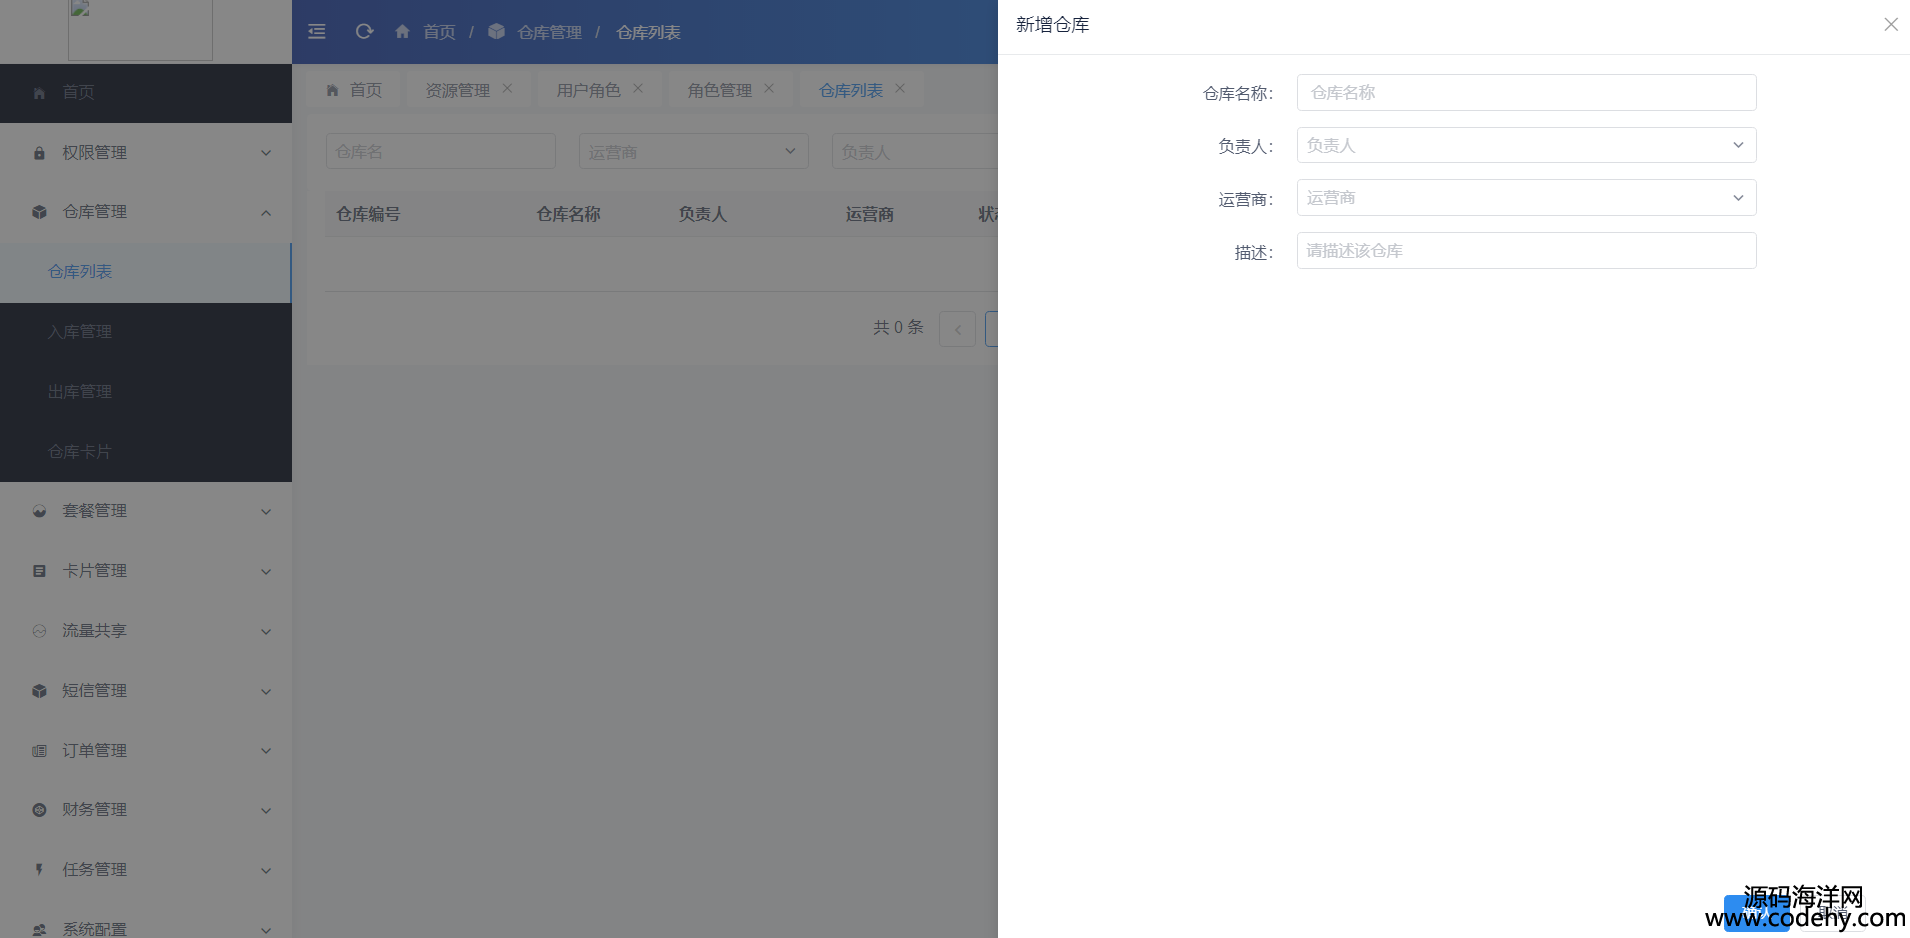Click the 仓库名称 input field in drawer
The width and height of the screenshot is (1910, 938).
point(1526,93)
